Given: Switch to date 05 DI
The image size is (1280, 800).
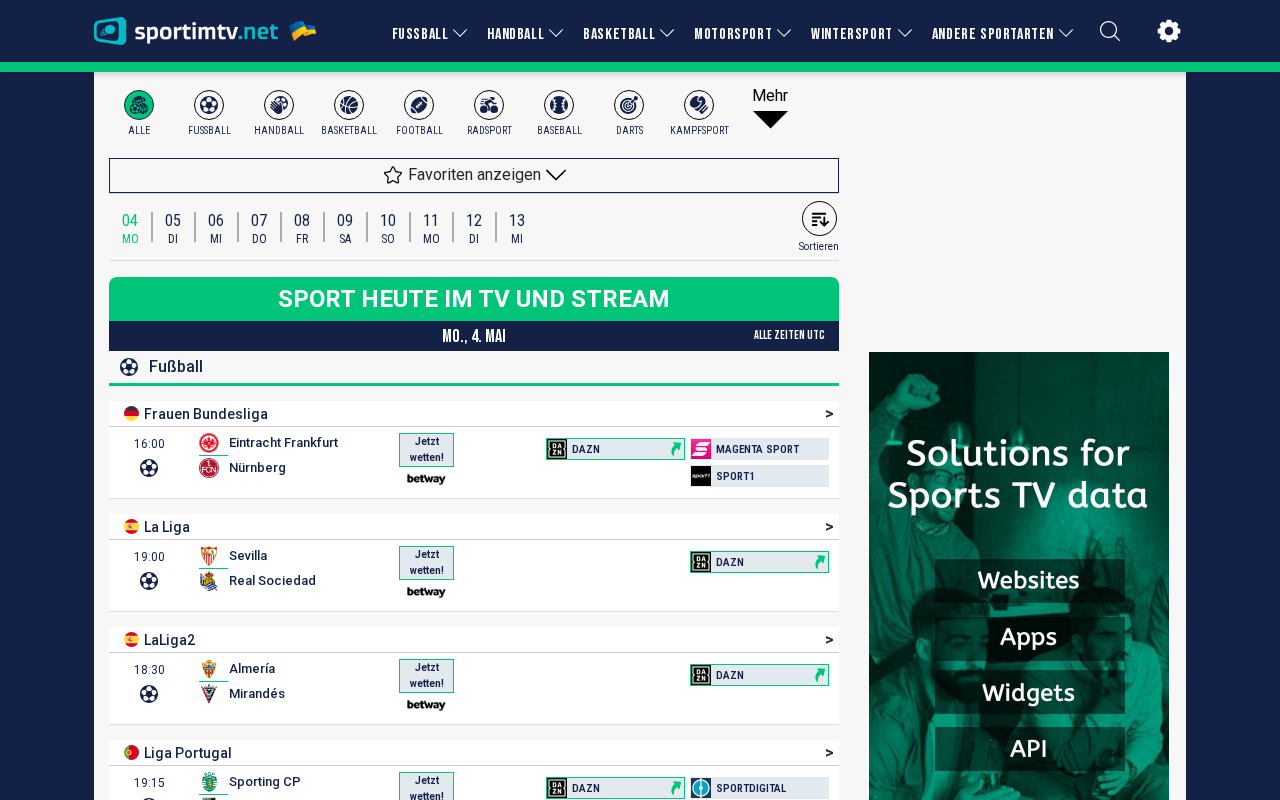Looking at the screenshot, I should (173, 228).
